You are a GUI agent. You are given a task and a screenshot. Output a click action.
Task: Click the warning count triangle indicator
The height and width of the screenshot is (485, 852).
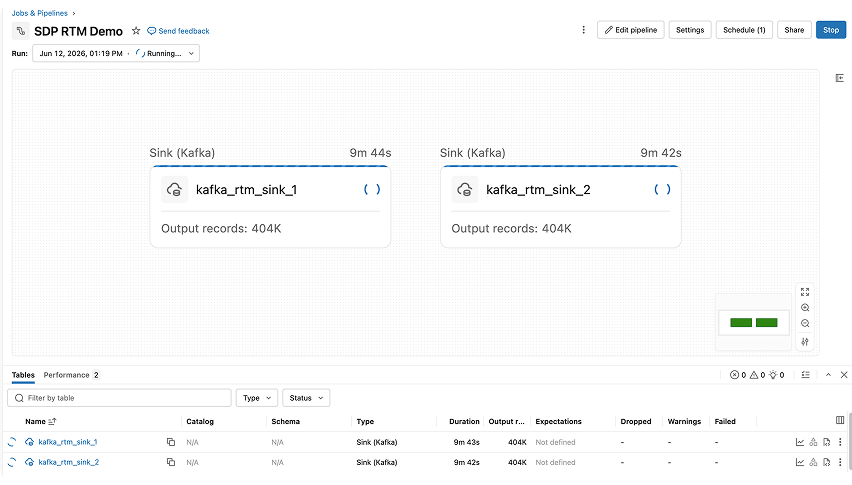tap(757, 375)
